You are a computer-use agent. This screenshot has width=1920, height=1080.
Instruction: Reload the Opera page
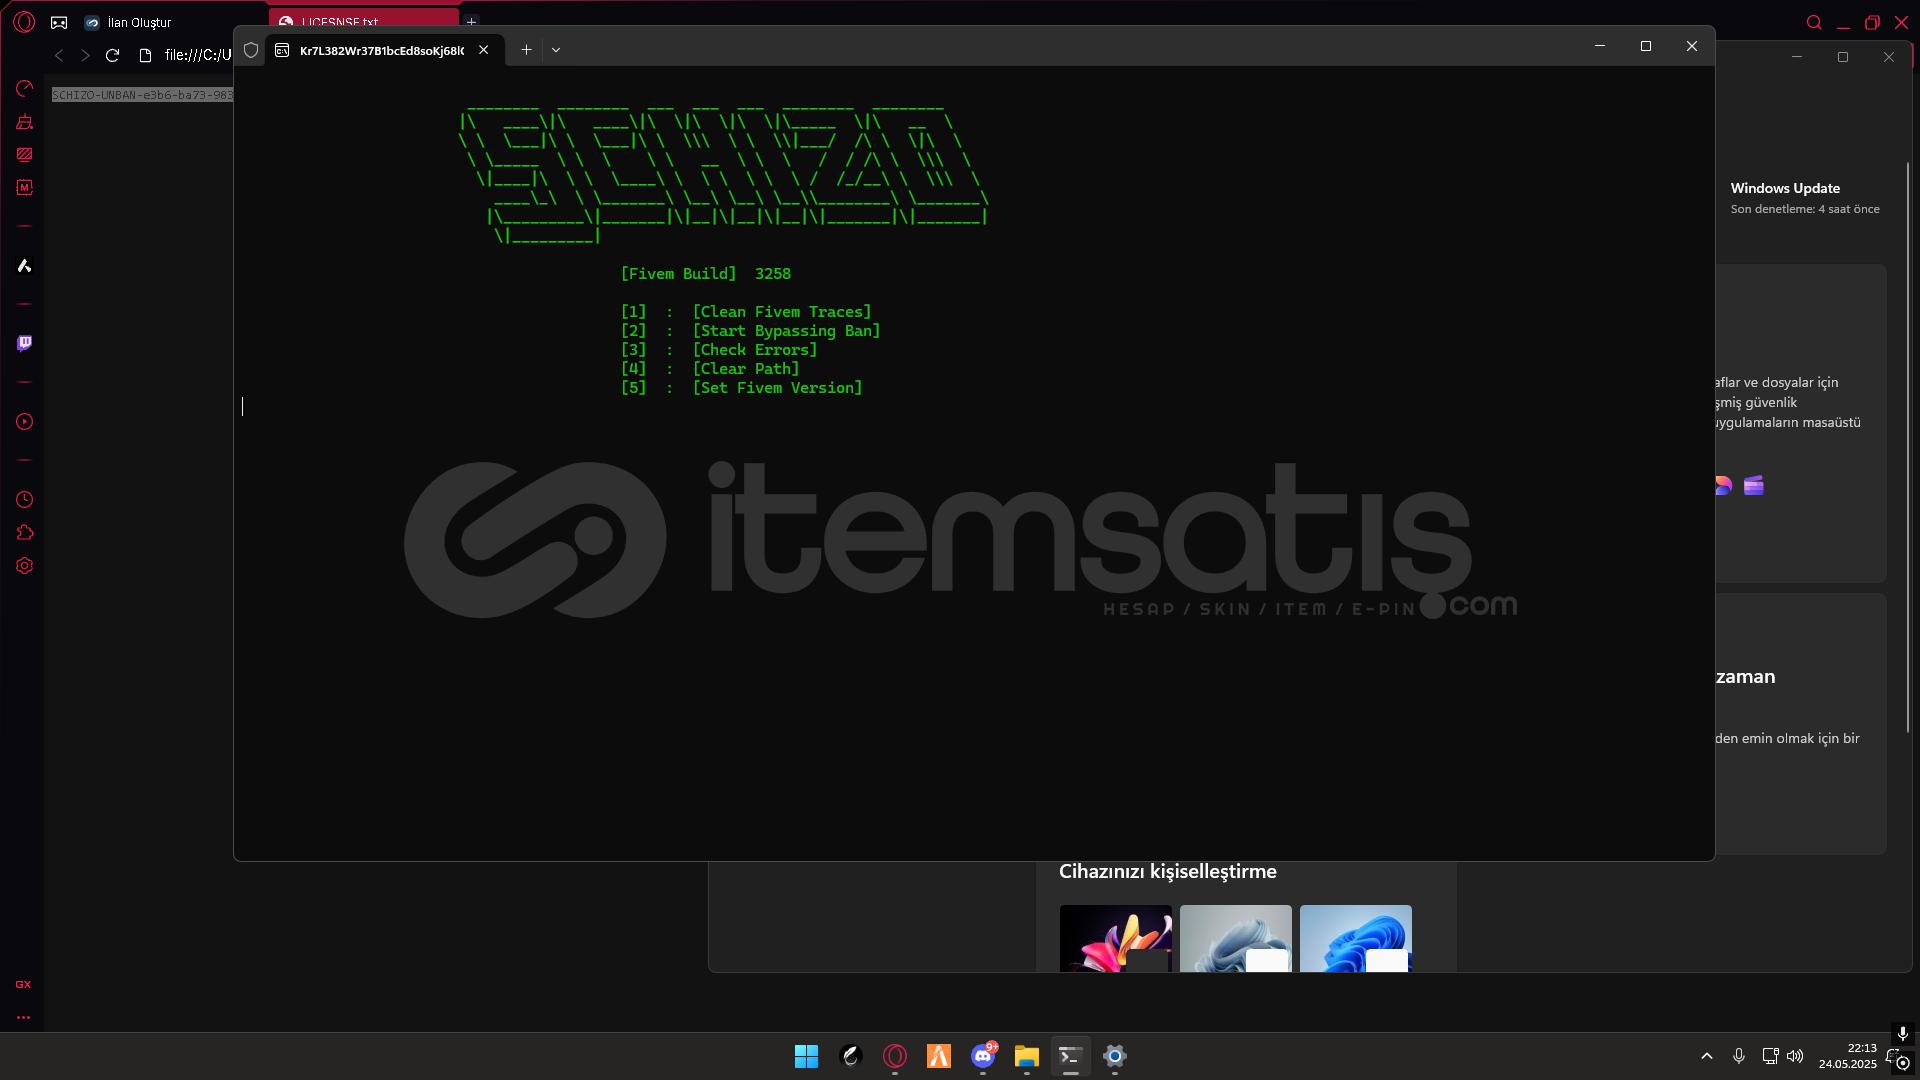[x=112, y=56]
